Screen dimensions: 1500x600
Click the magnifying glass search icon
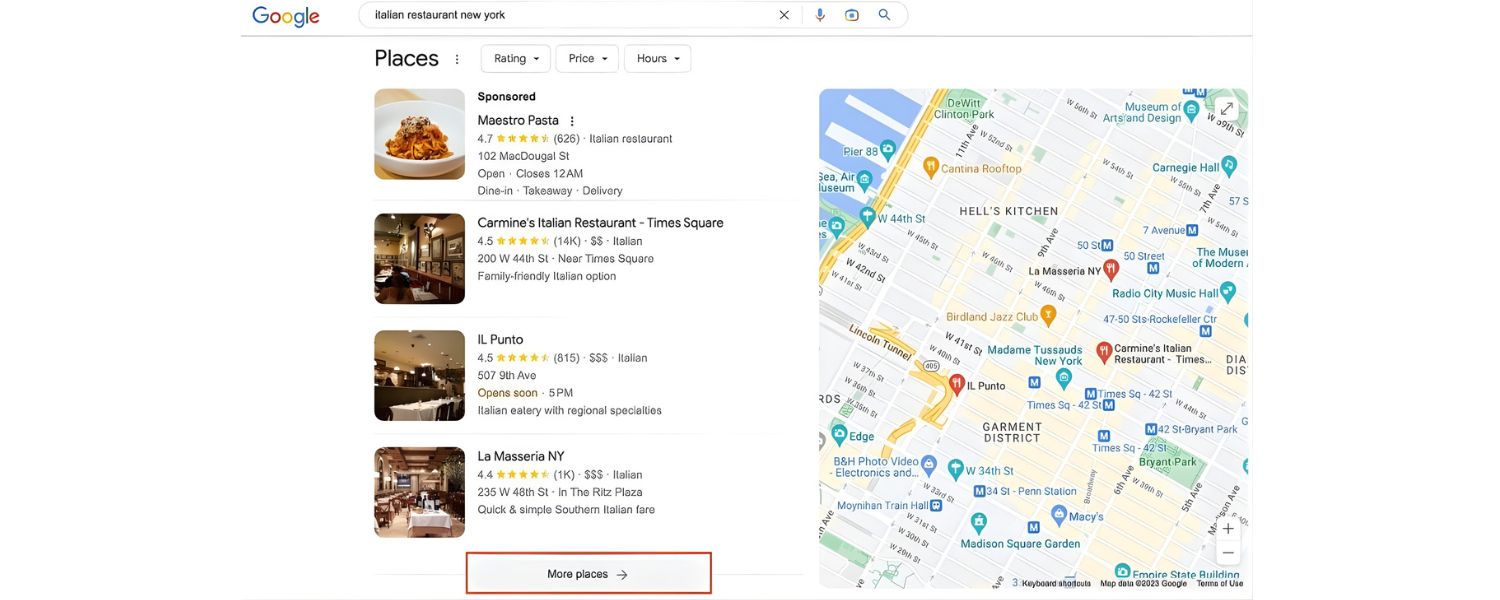[x=884, y=15]
